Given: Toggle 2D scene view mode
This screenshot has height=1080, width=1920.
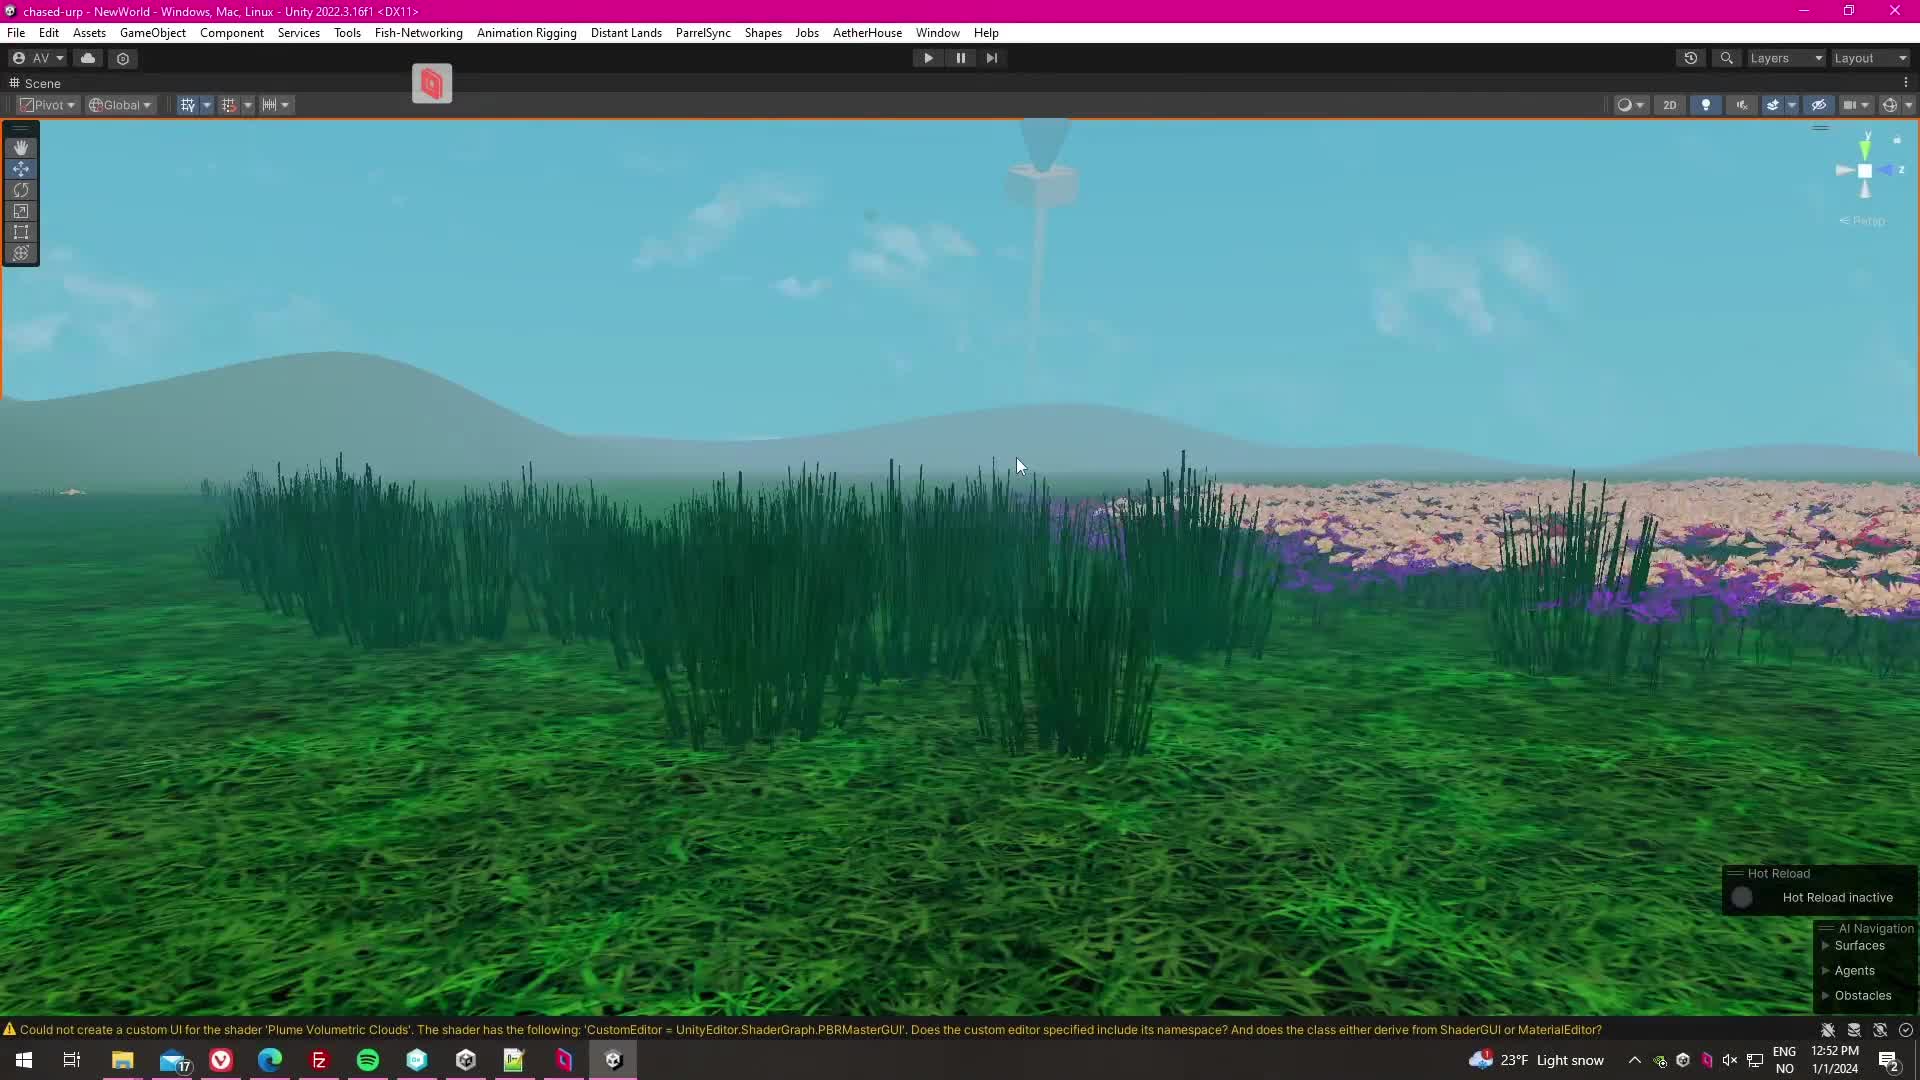Looking at the screenshot, I should point(1669,105).
